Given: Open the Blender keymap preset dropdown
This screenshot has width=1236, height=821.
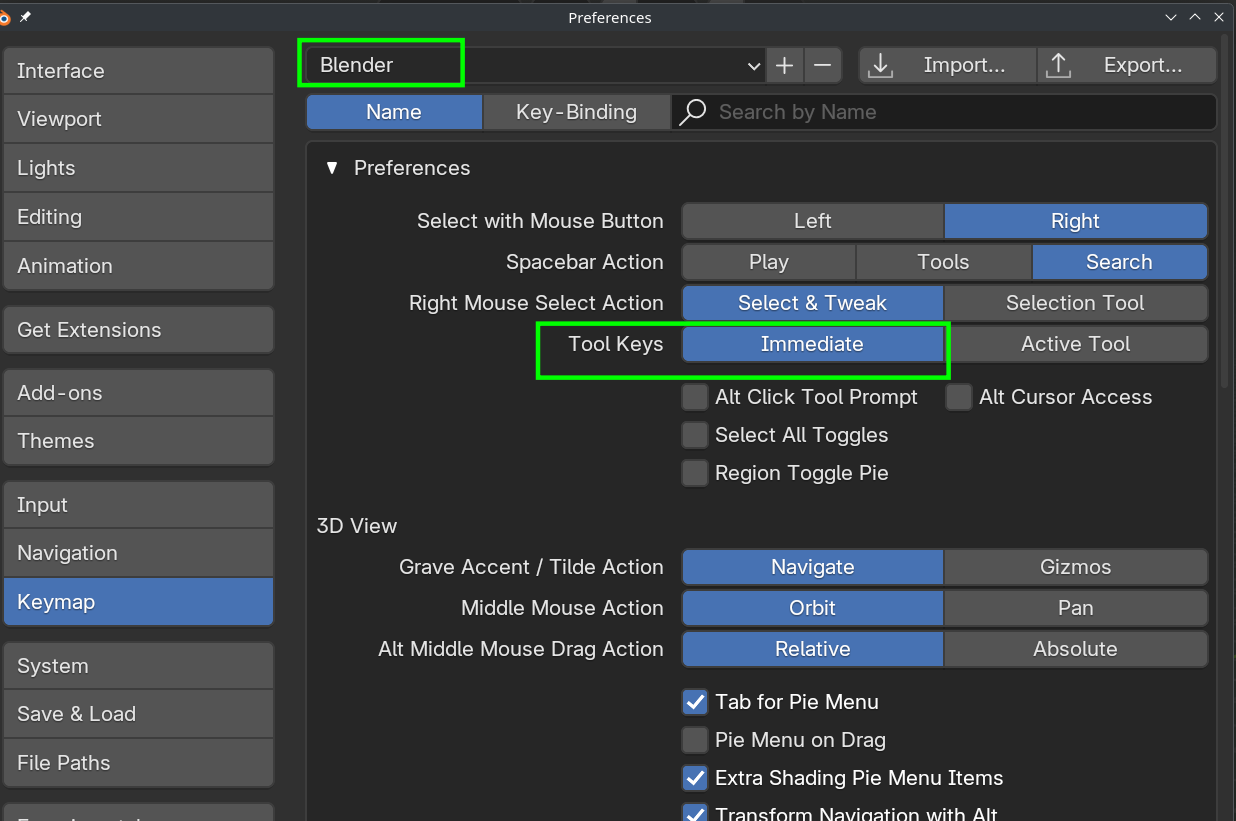Looking at the screenshot, I should 535,65.
